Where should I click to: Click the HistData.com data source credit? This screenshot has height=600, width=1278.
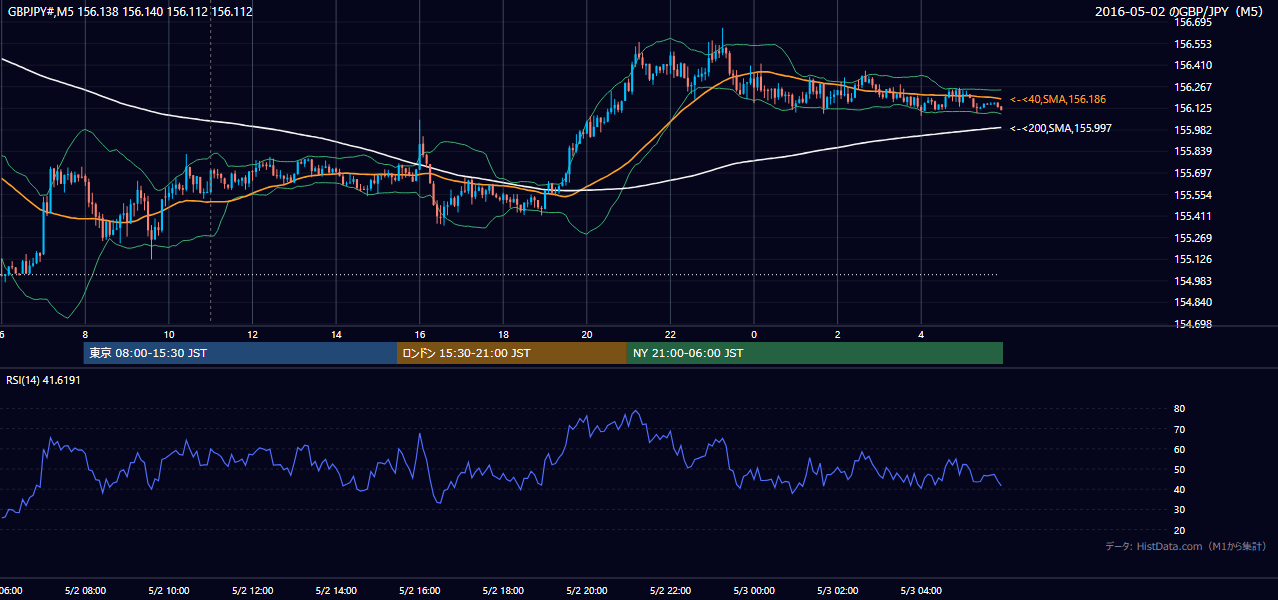pyautogui.click(x=1186, y=546)
